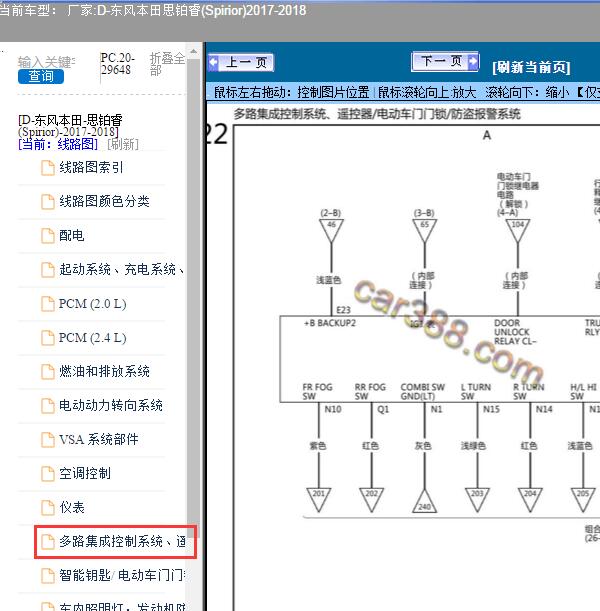Click the 查询 search button
Viewport: 600px width, 611px height.
(x=41, y=76)
